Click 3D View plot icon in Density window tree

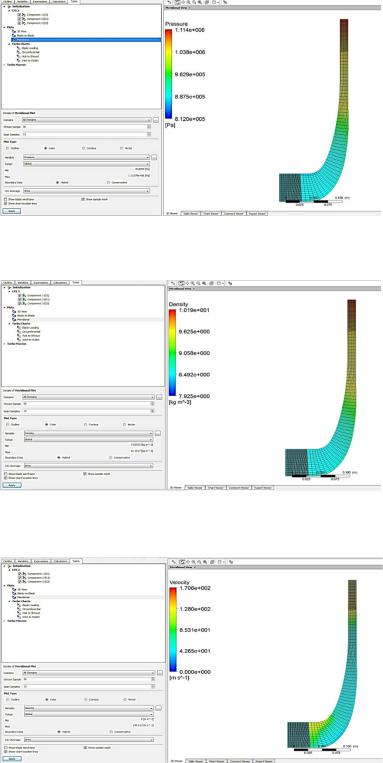(15, 311)
